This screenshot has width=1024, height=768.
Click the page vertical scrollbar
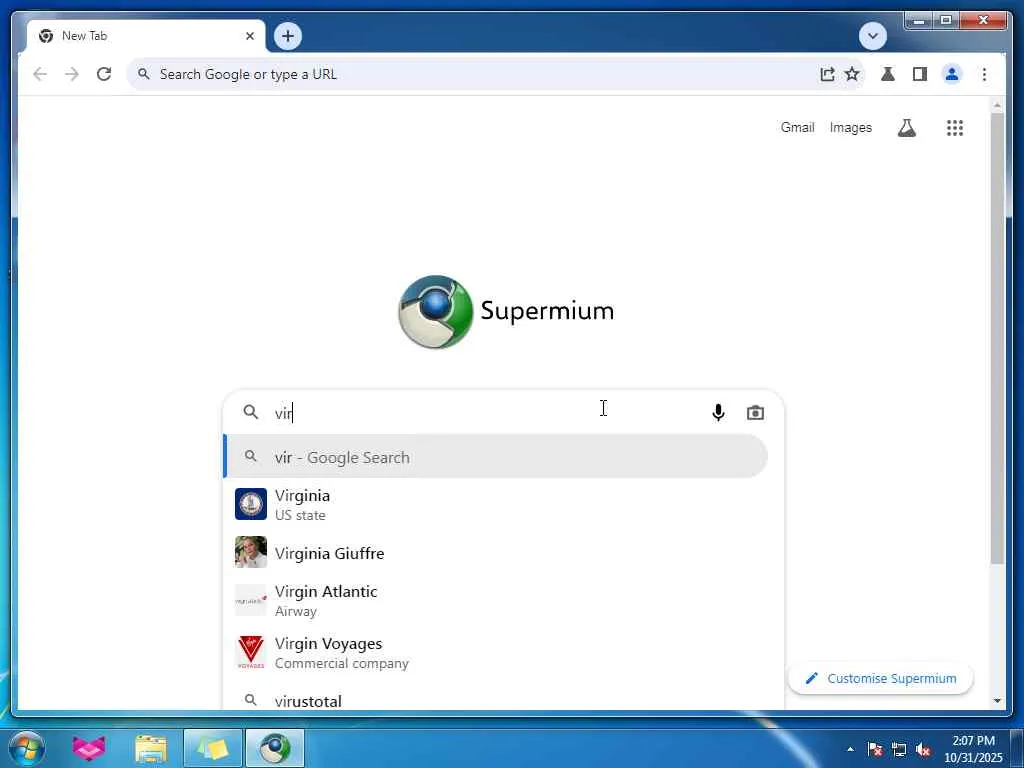997,338
